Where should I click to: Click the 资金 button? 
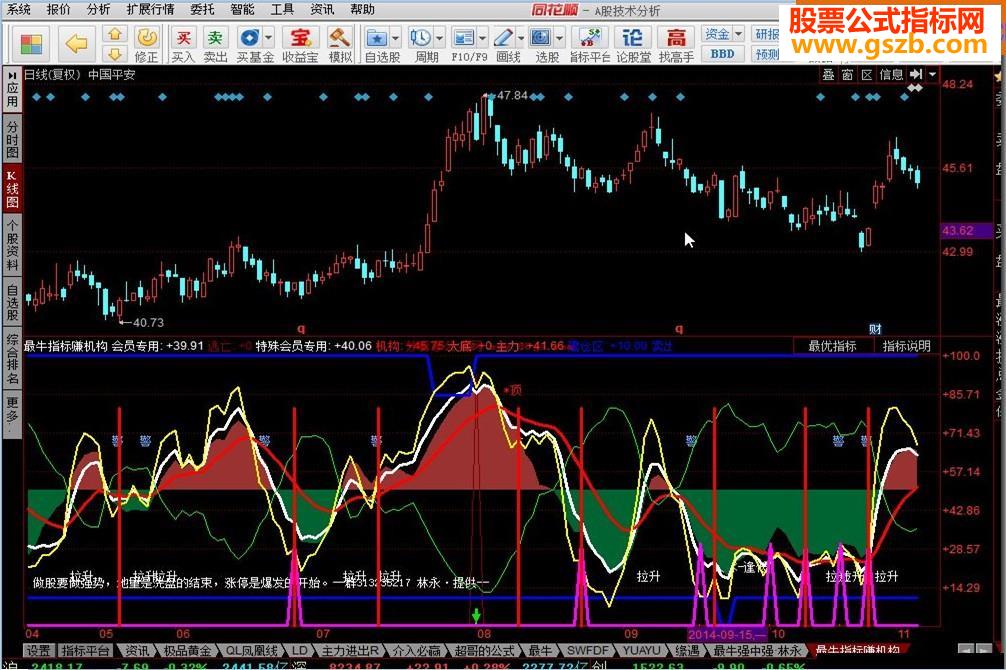(717, 33)
